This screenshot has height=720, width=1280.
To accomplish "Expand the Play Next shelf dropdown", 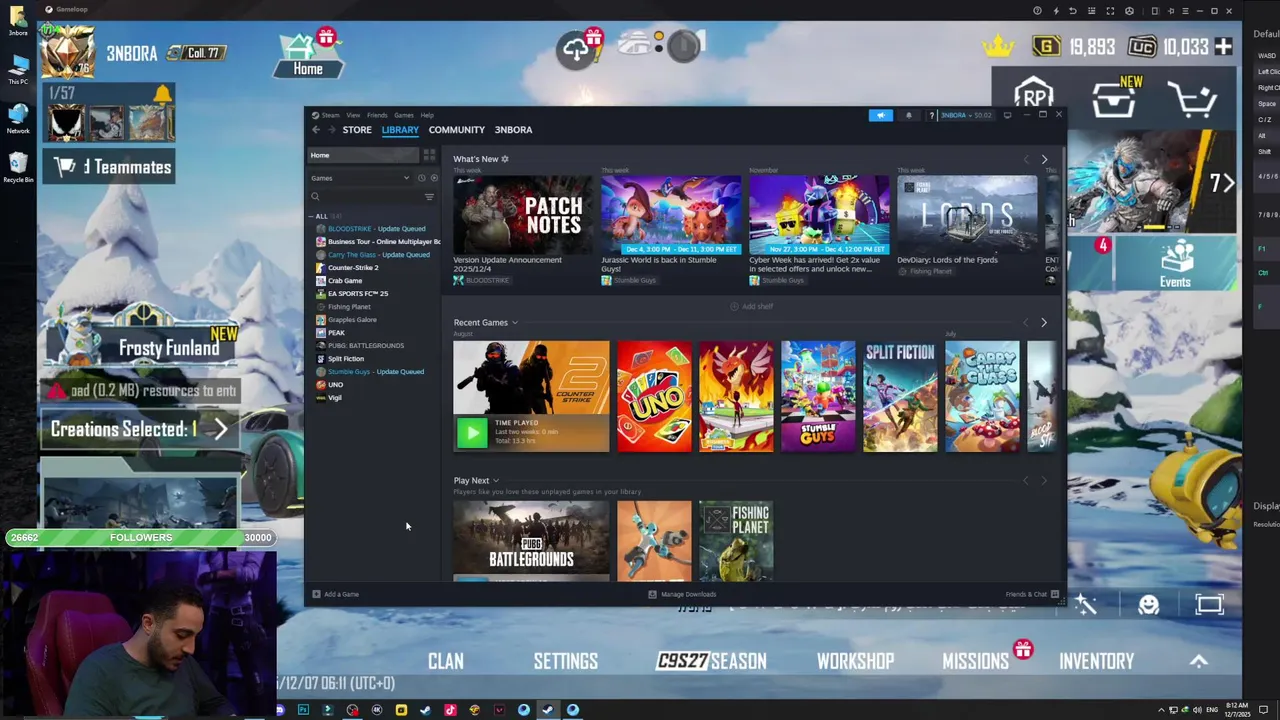I will coord(495,481).
